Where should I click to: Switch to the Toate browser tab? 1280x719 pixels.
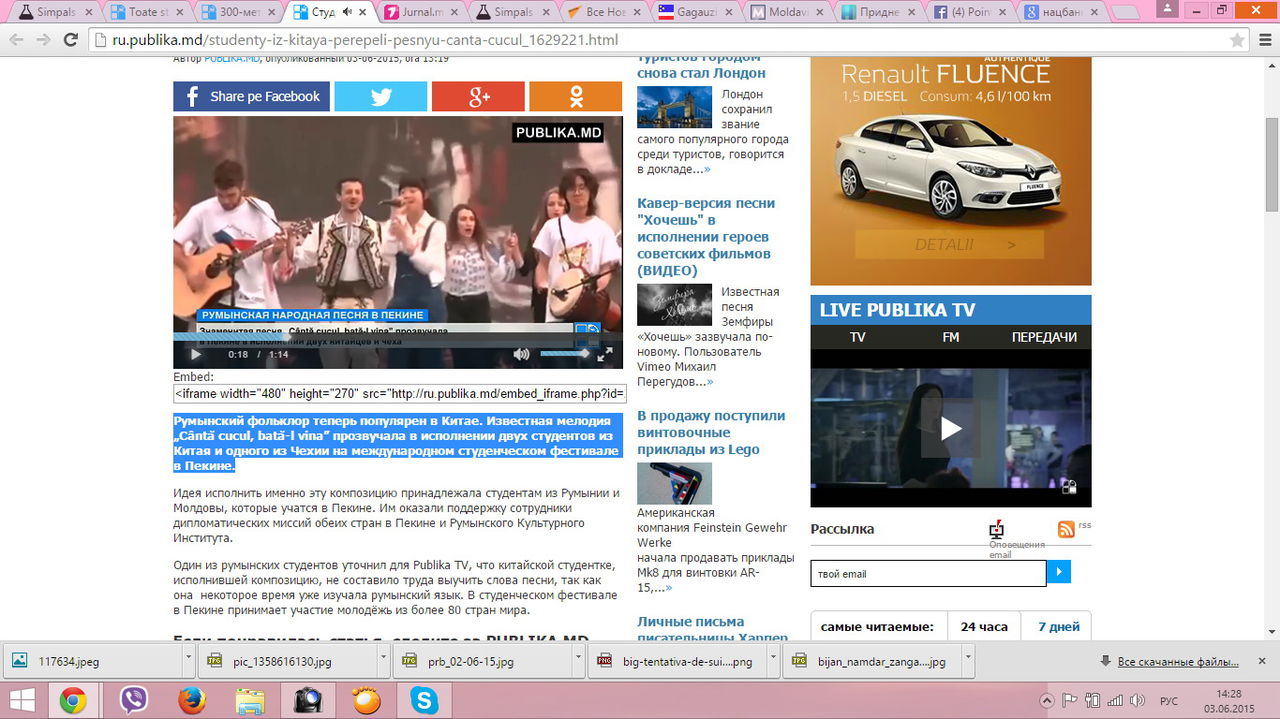147,12
